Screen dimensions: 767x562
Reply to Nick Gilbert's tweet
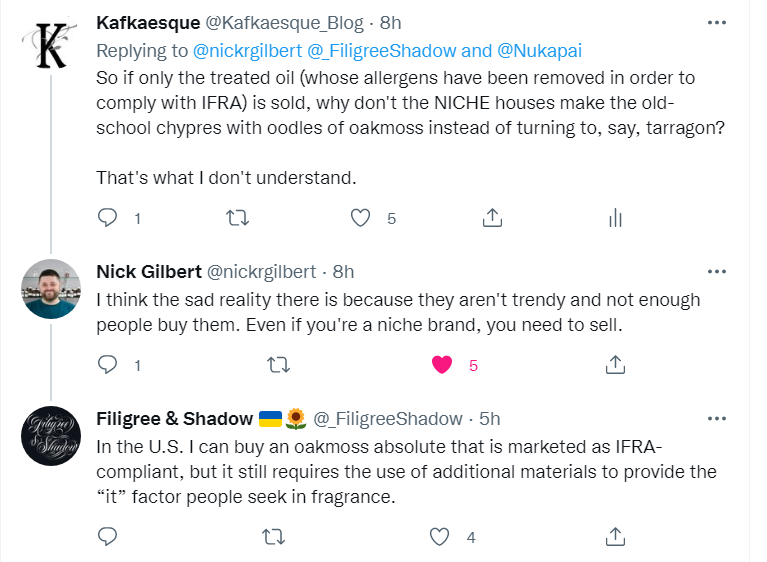[109, 365]
